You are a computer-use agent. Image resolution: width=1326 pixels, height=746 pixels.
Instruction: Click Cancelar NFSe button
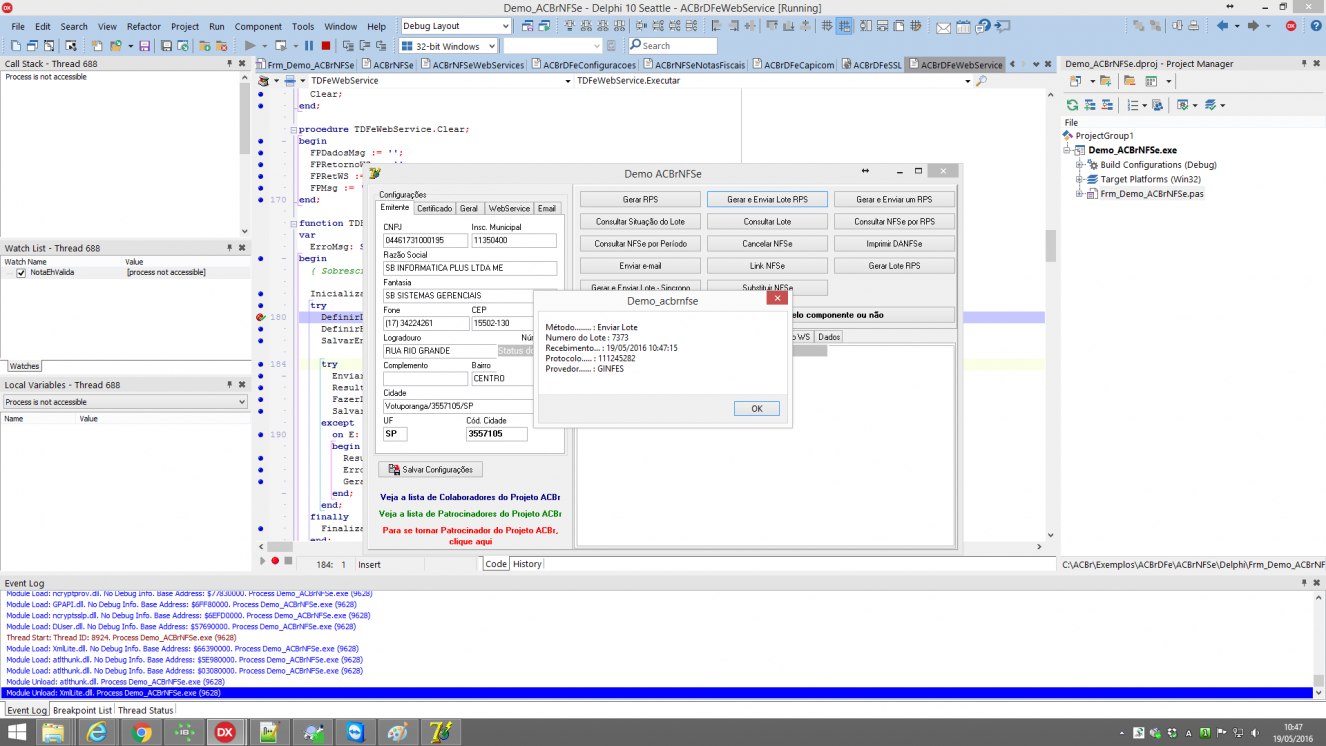point(767,243)
